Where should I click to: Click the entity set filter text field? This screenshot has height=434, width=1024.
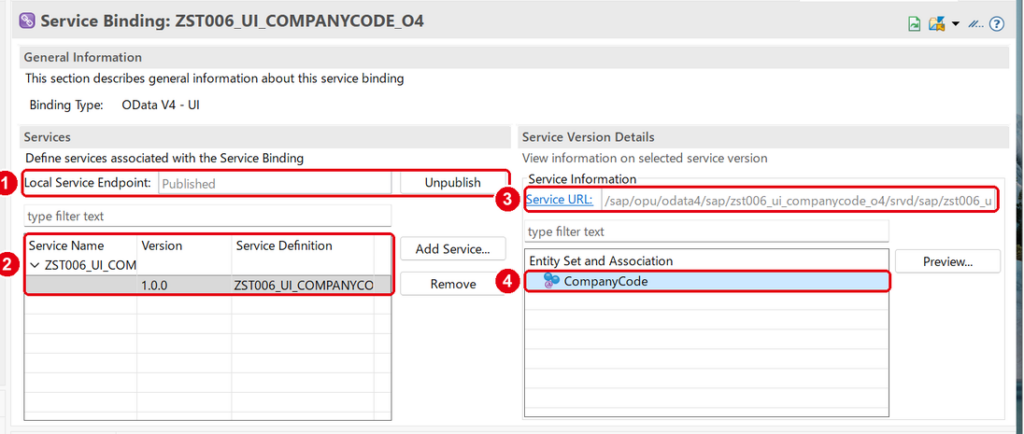coord(707,232)
